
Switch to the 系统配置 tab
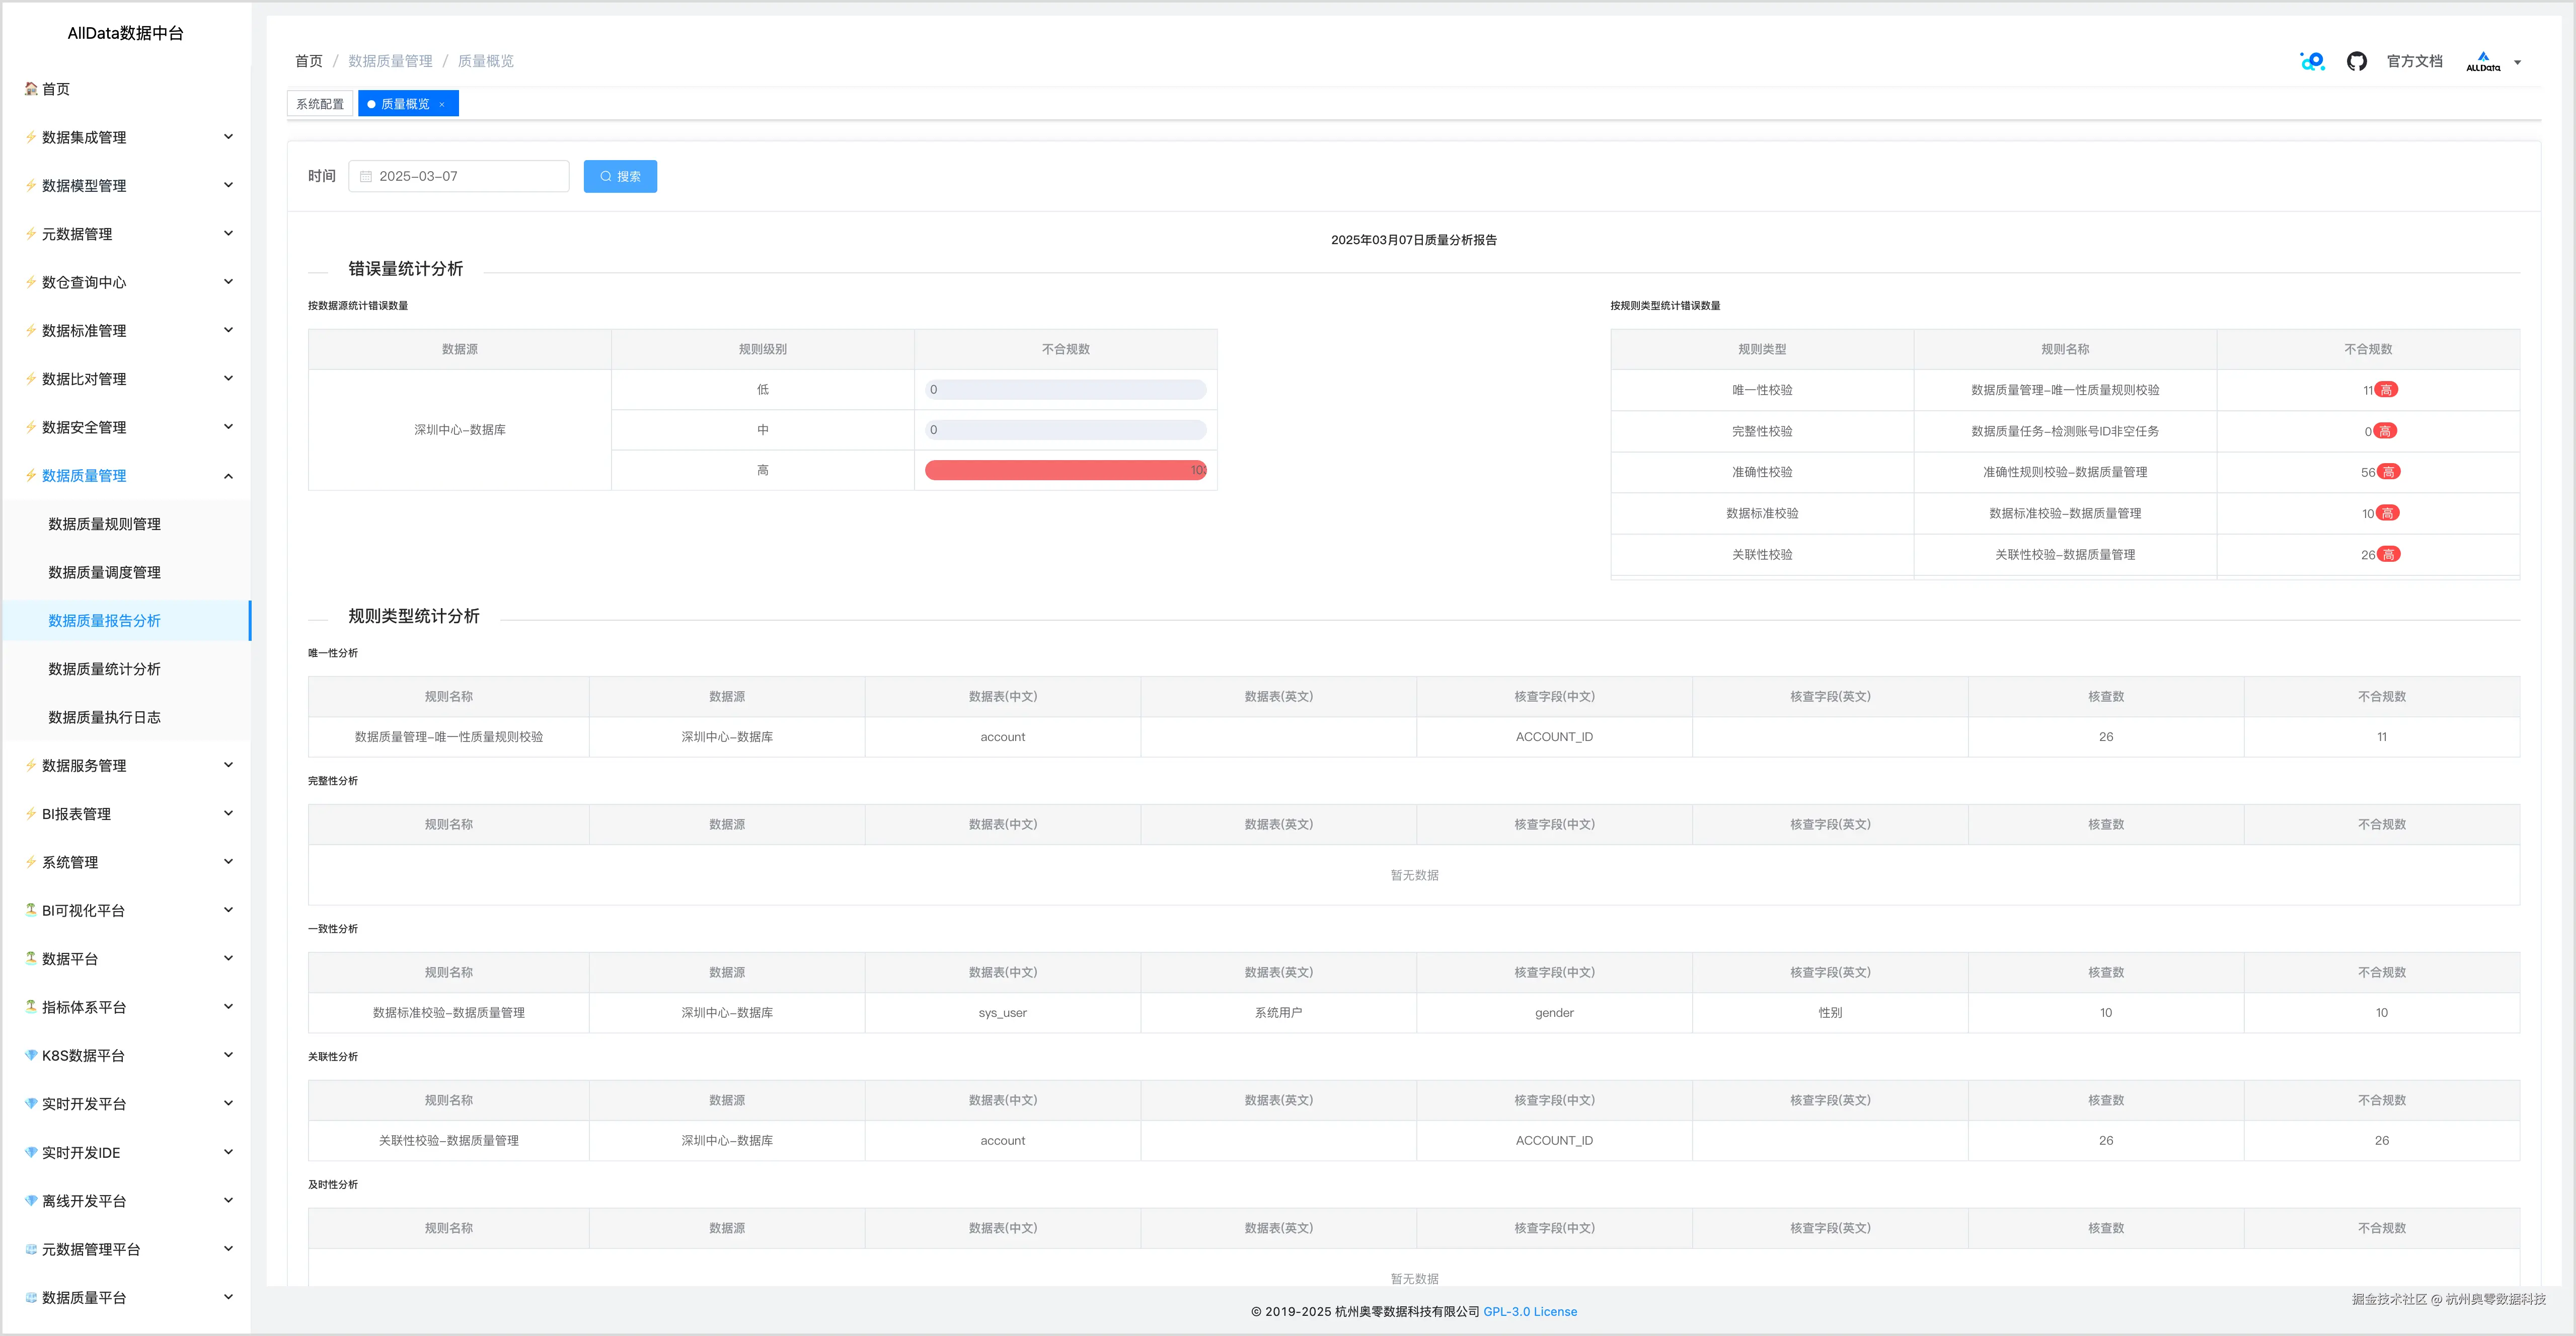click(320, 104)
